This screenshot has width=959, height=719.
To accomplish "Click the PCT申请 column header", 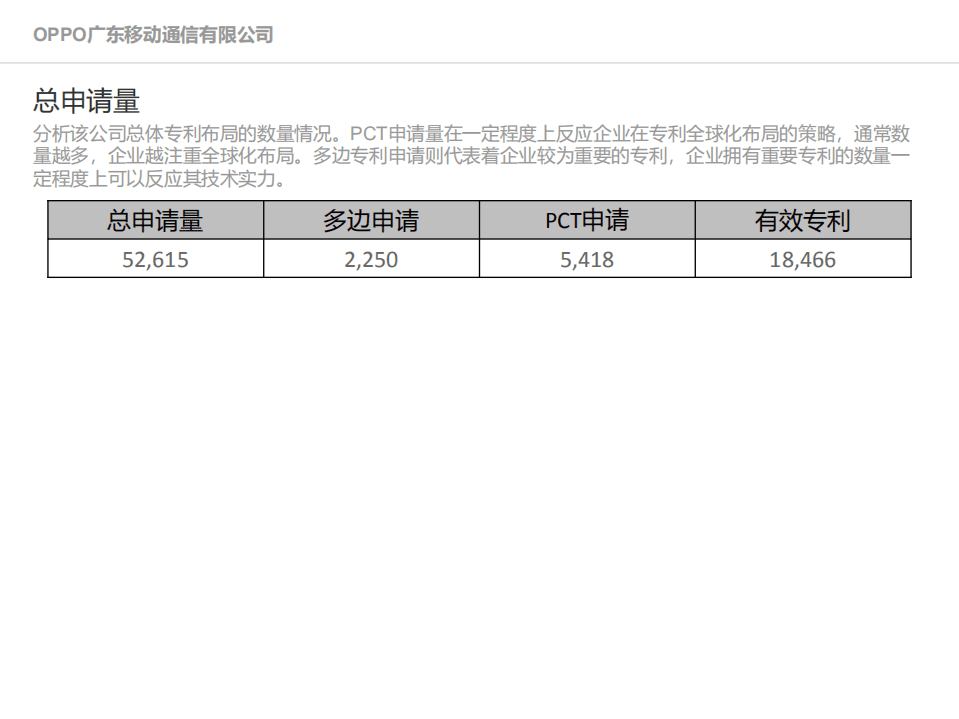I will coord(586,220).
